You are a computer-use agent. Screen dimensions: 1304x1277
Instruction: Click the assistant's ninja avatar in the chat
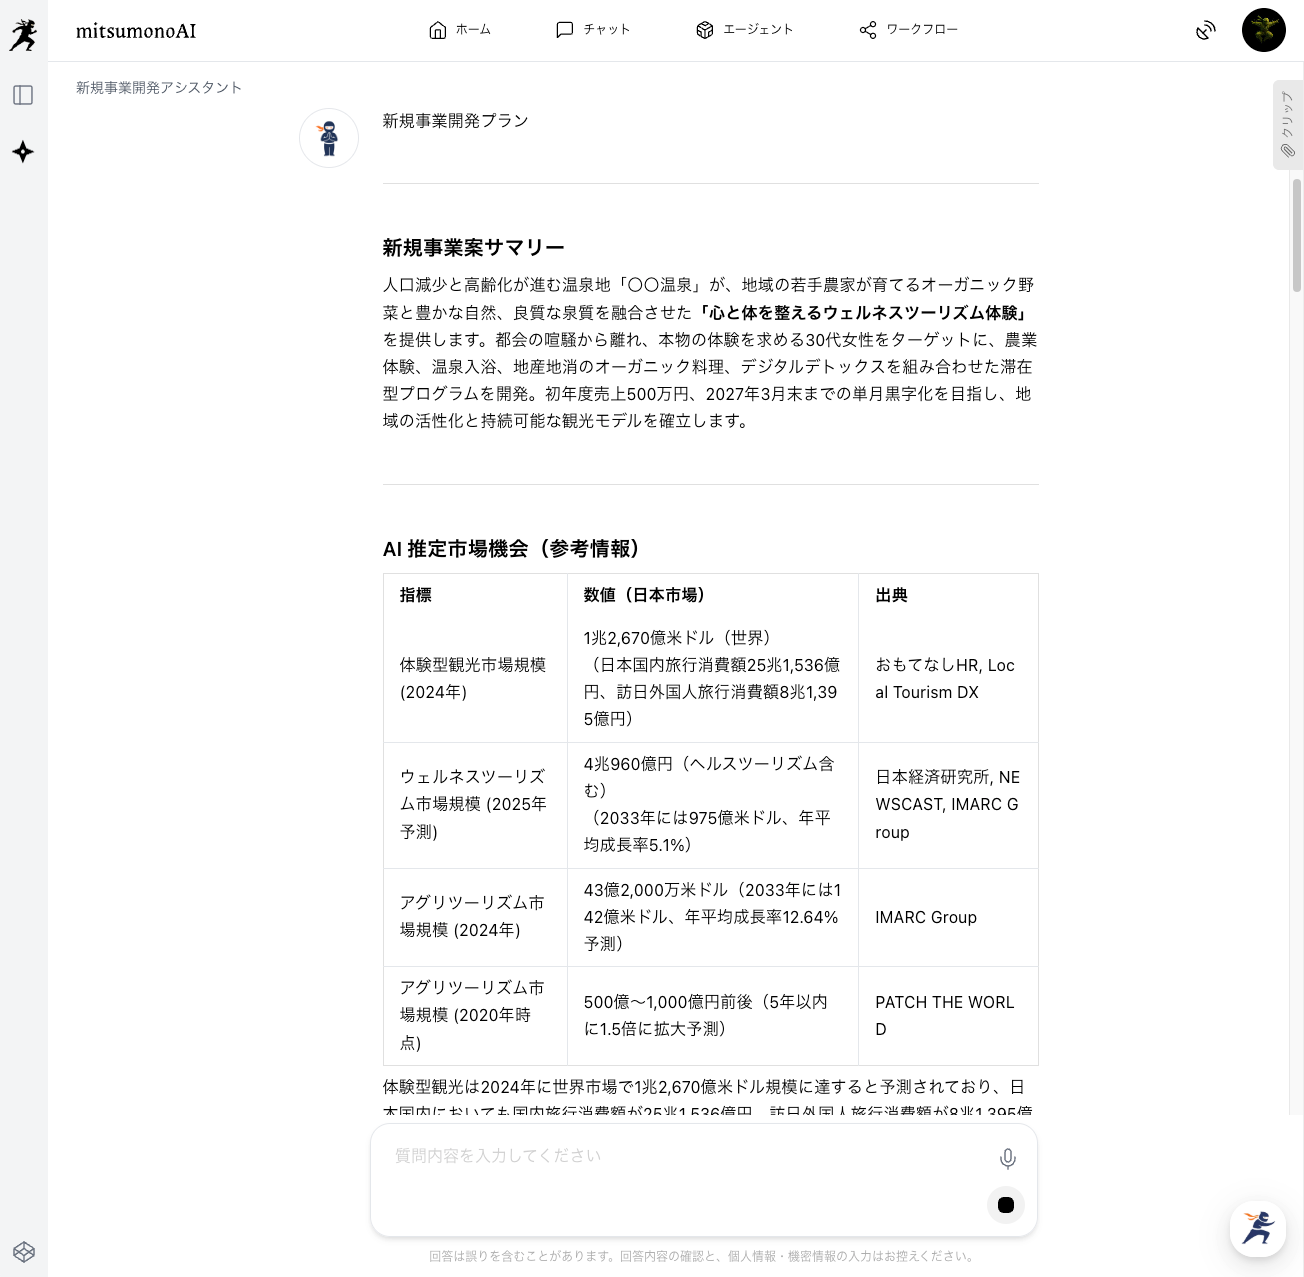point(329,138)
